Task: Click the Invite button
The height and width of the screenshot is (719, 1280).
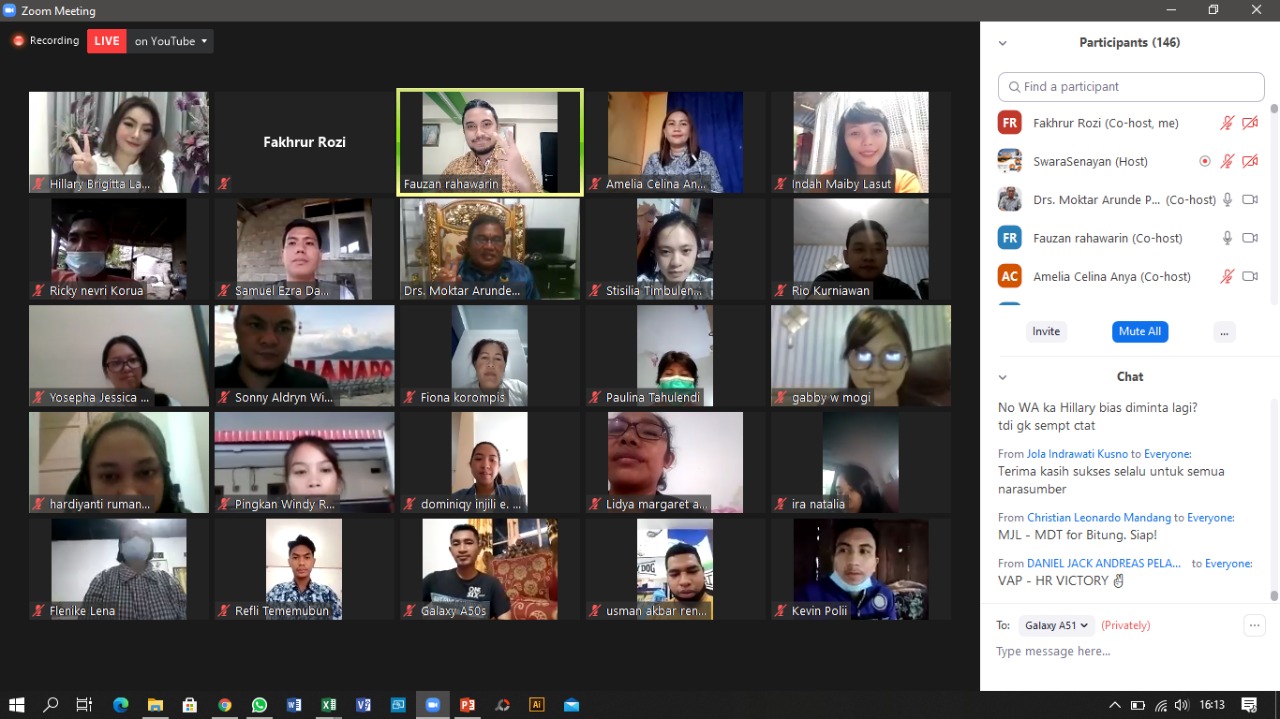Action: pos(1046,332)
